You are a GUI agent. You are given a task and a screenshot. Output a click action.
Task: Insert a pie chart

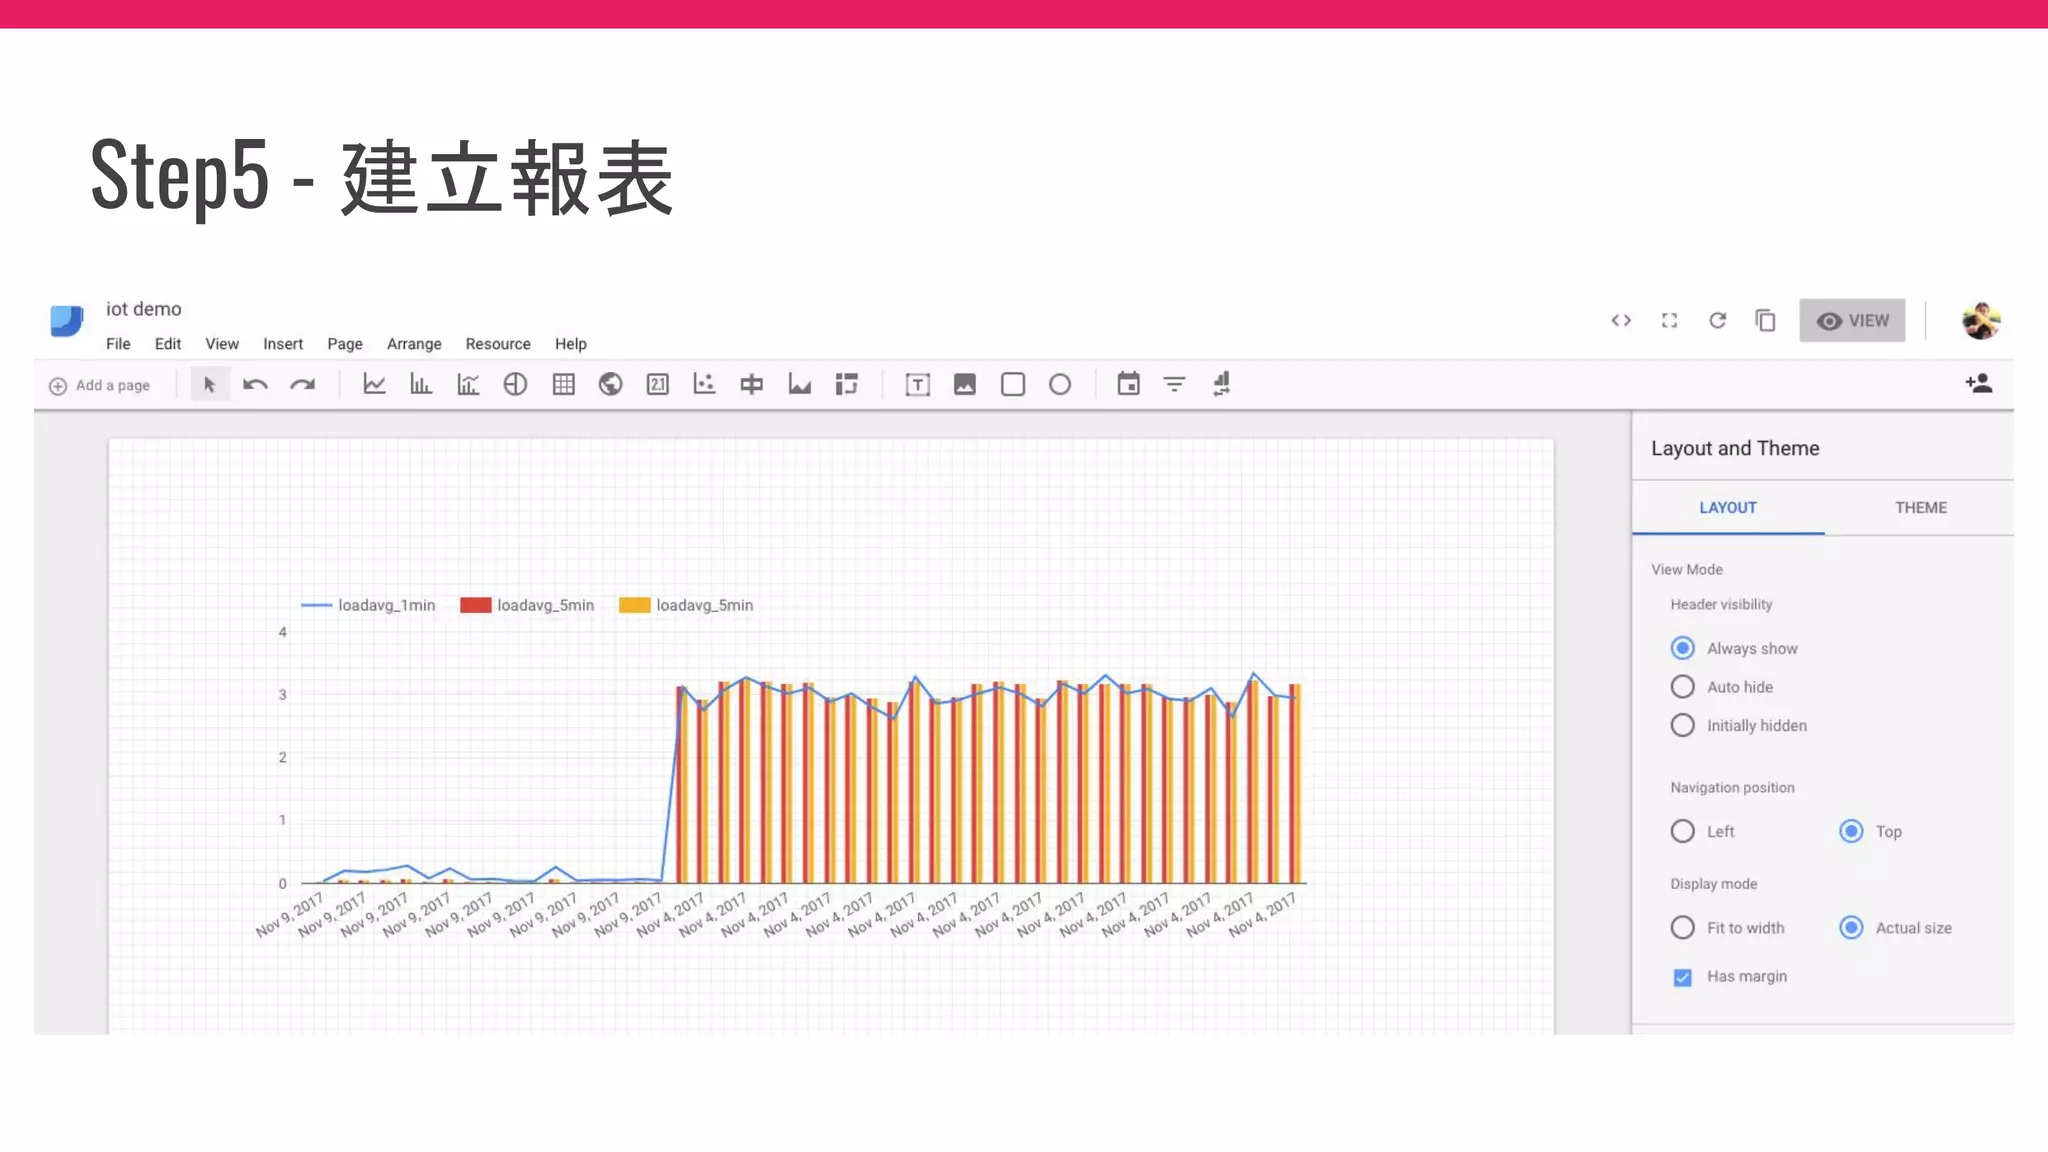click(515, 384)
